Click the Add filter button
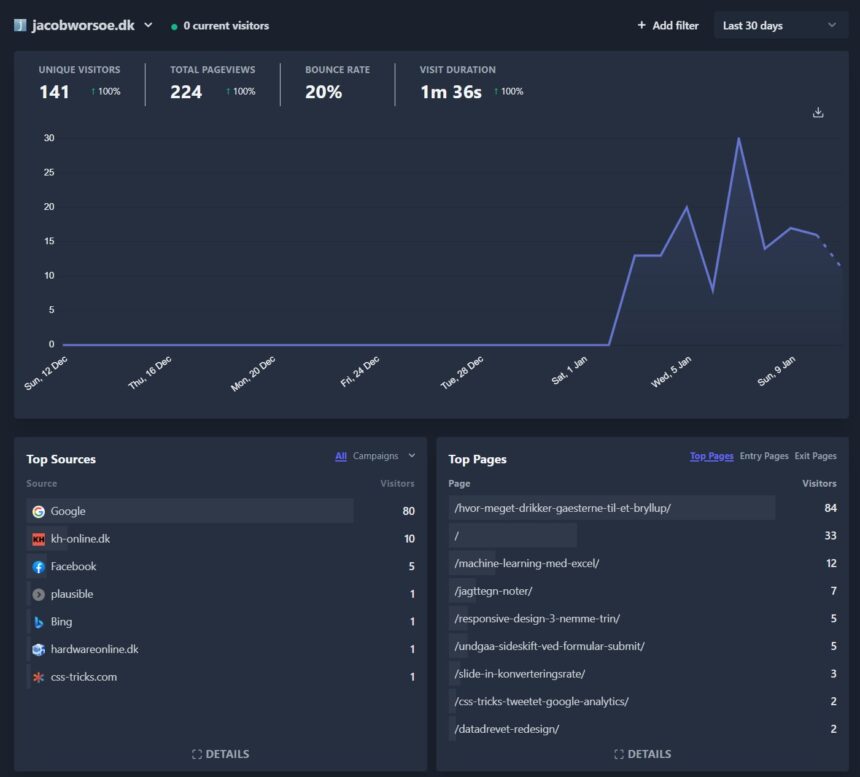Viewport: 860px width, 777px height. pyautogui.click(x=668, y=25)
